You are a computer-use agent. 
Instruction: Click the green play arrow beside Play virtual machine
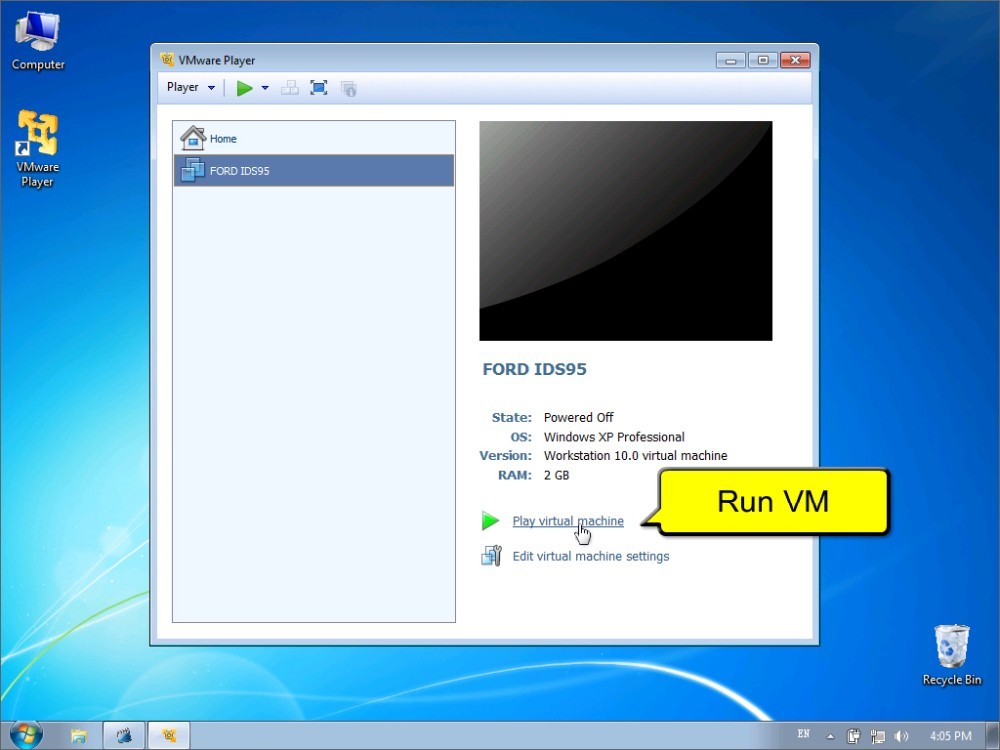[x=490, y=521]
